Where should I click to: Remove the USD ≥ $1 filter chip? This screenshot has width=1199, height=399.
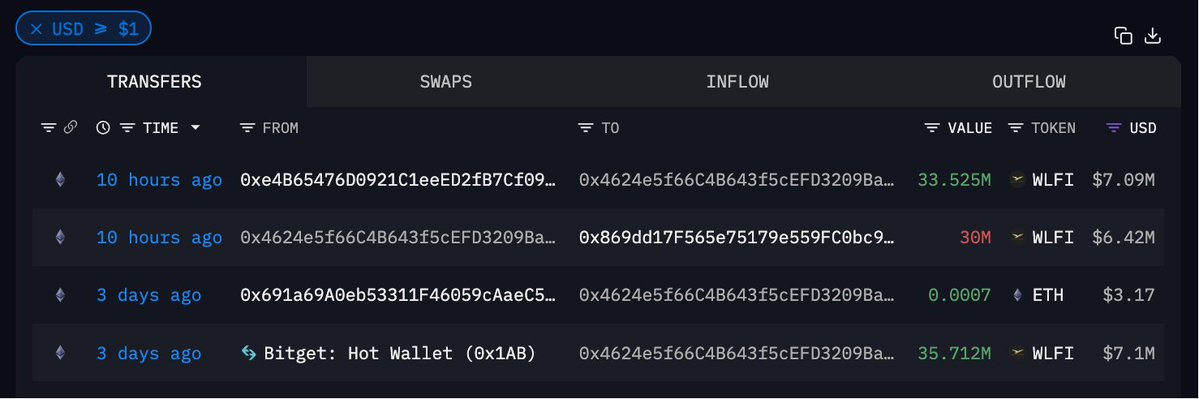[36, 29]
